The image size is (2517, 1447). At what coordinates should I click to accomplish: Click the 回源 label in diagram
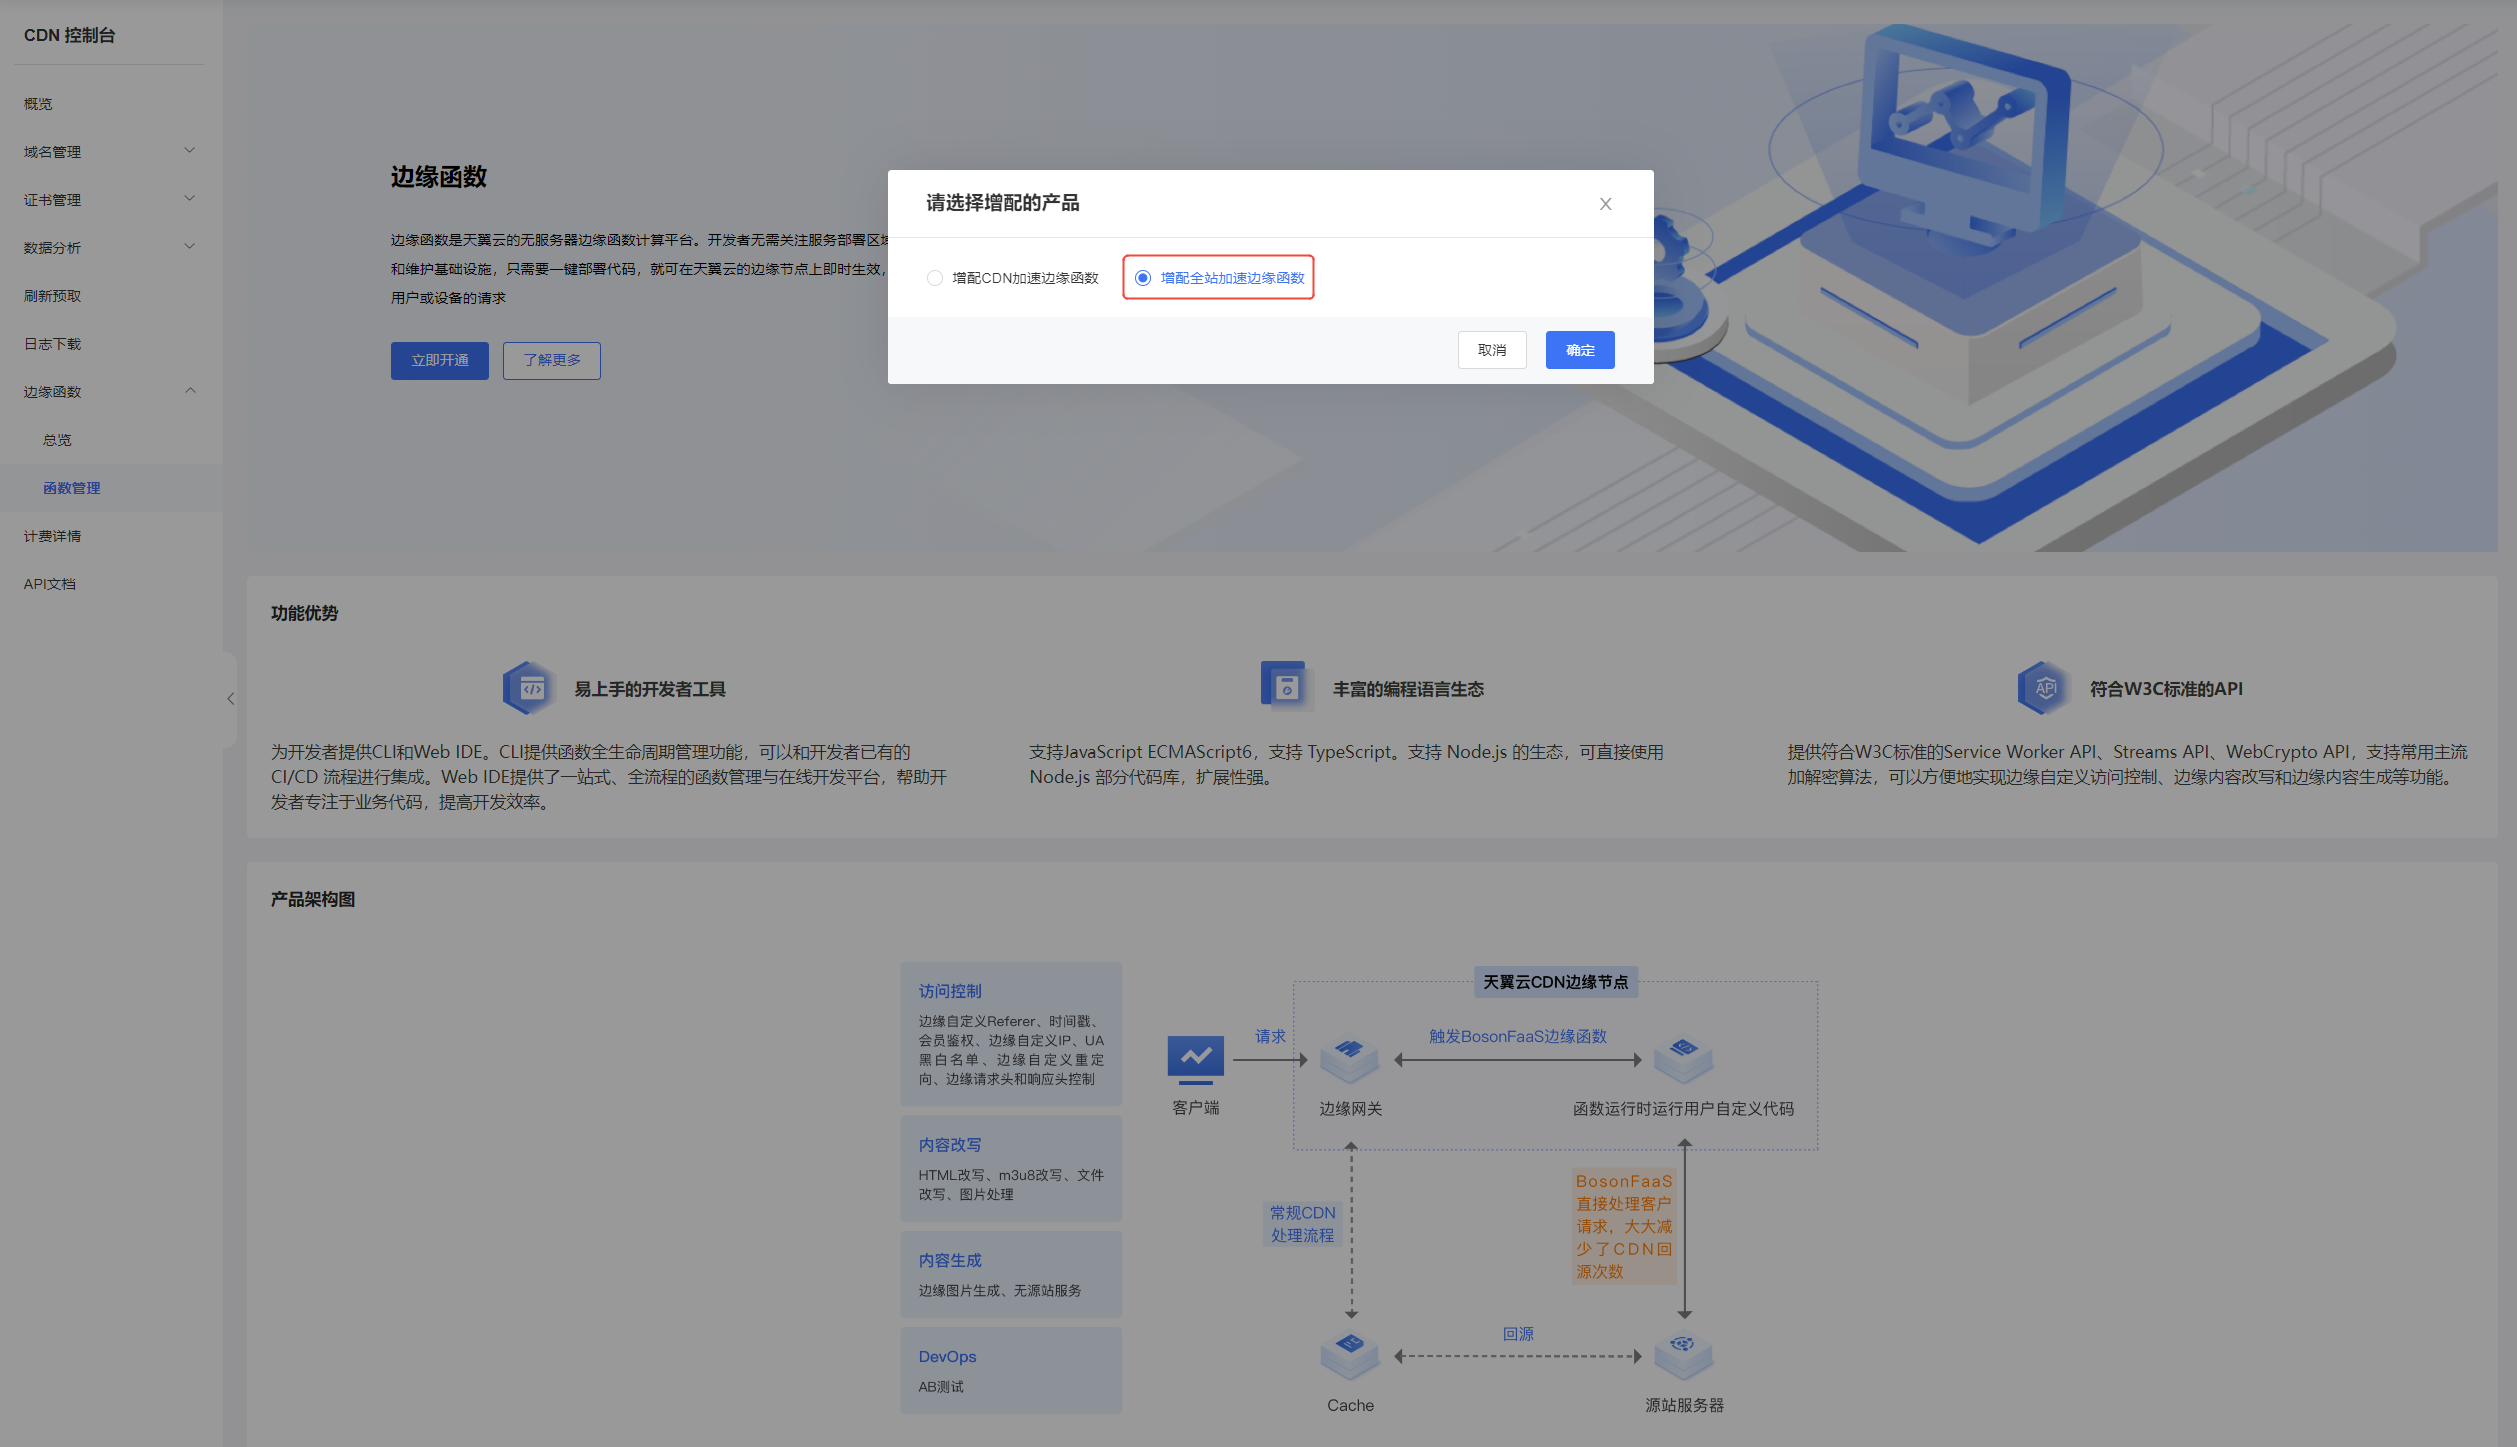[x=1518, y=1335]
